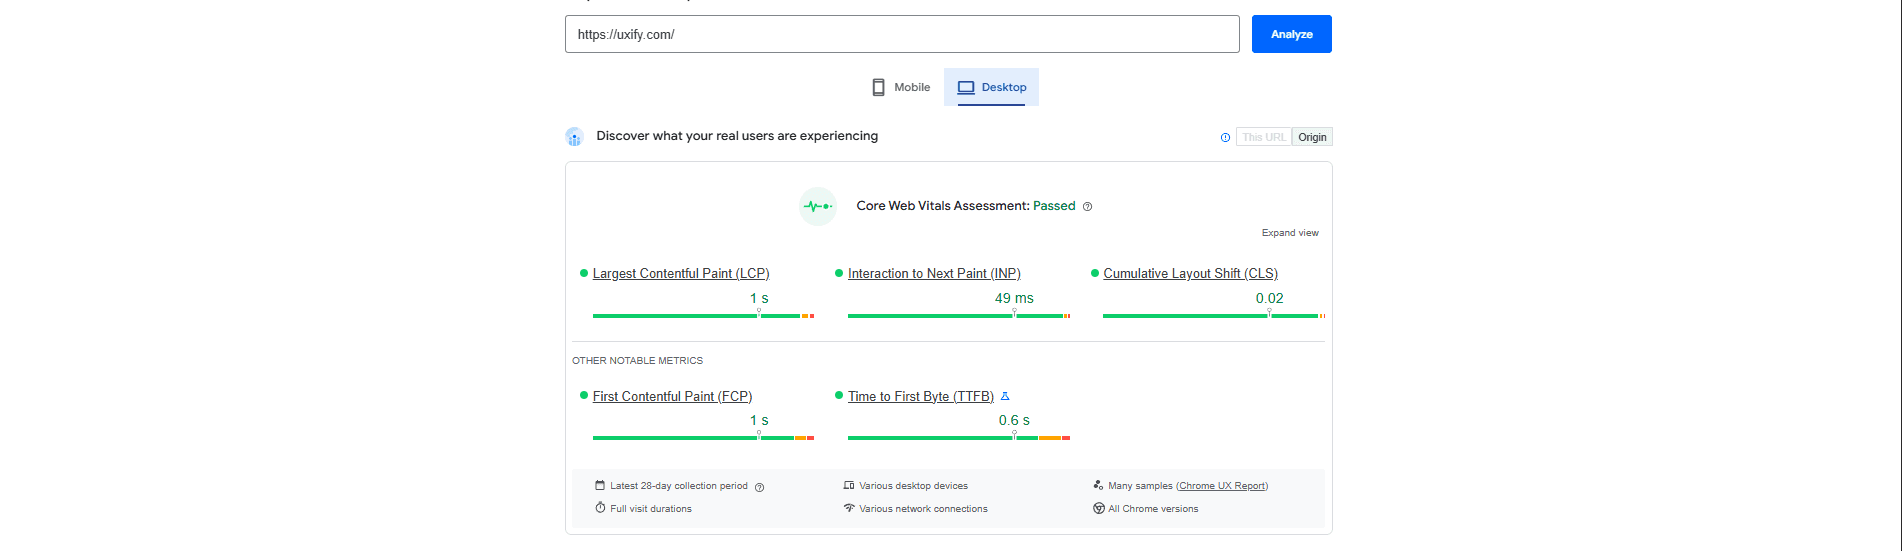1902x551 pixels.
Task: Click the All Chrome versions text
Action: pos(1153,509)
